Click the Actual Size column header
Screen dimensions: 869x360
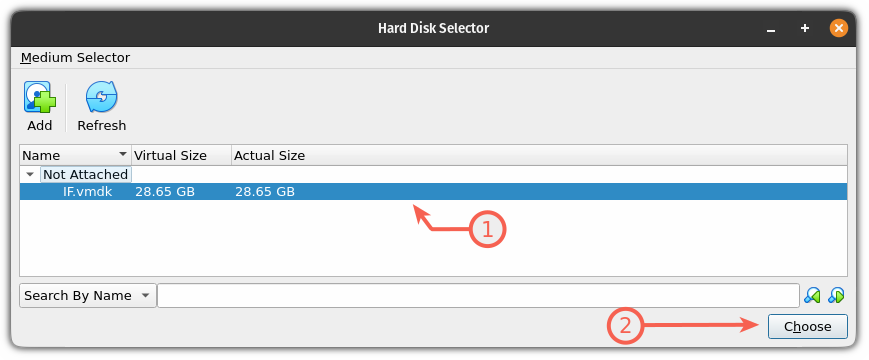pos(269,156)
